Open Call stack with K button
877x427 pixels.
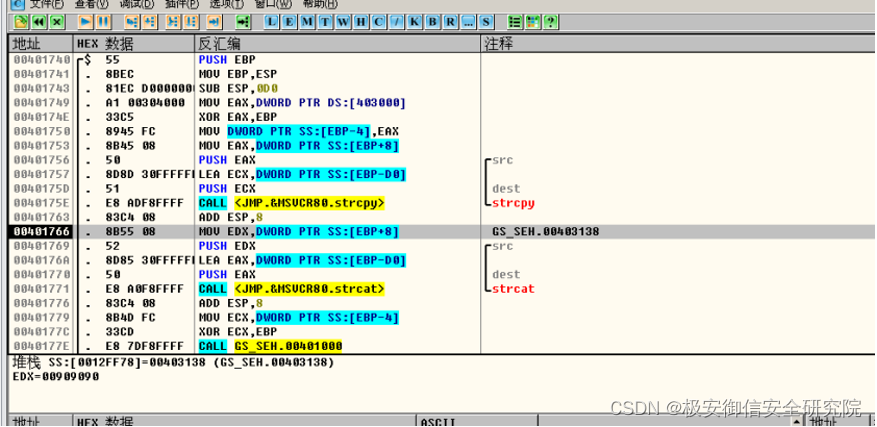pyautogui.click(x=414, y=22)
